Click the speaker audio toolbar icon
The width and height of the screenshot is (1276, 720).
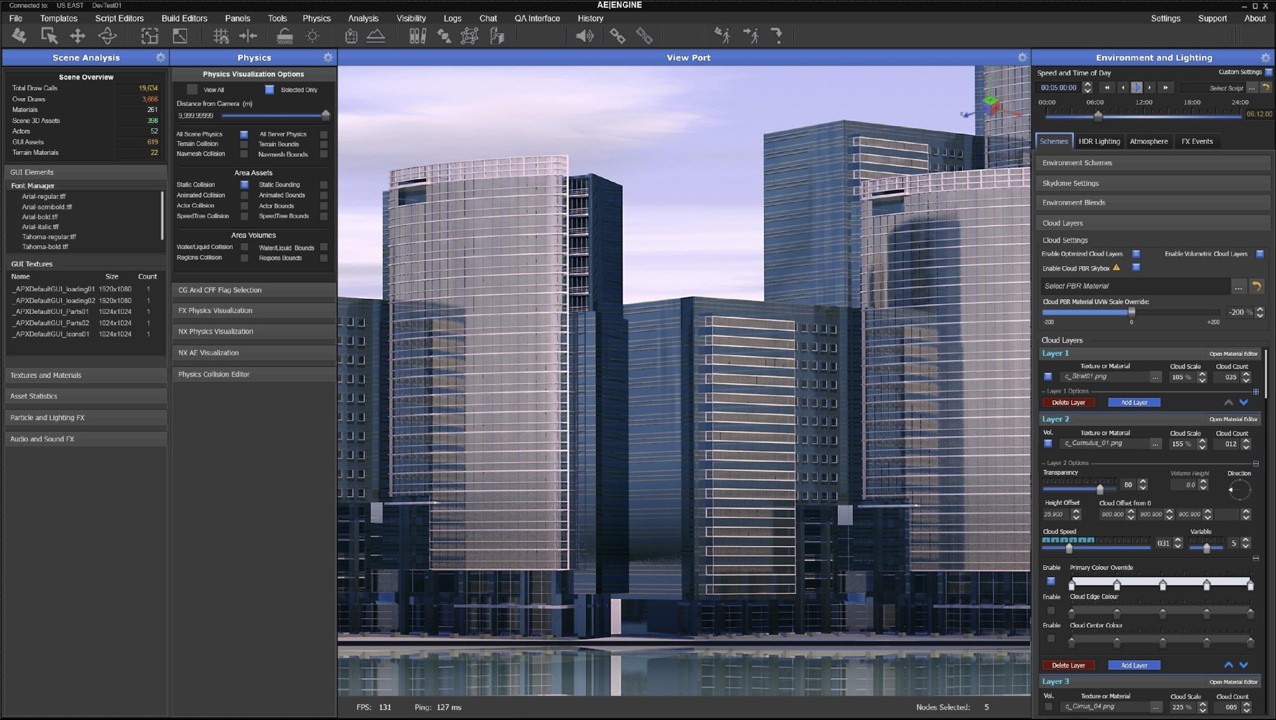click(x=585, y=36)
